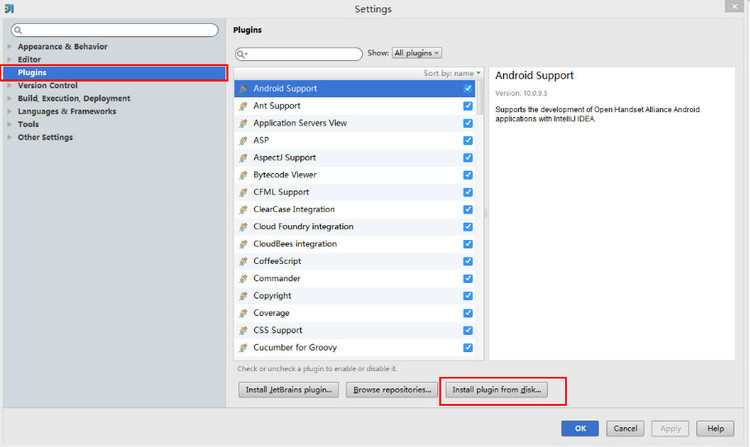
Task: Click Browse repositories button
Action: (392, 390)
